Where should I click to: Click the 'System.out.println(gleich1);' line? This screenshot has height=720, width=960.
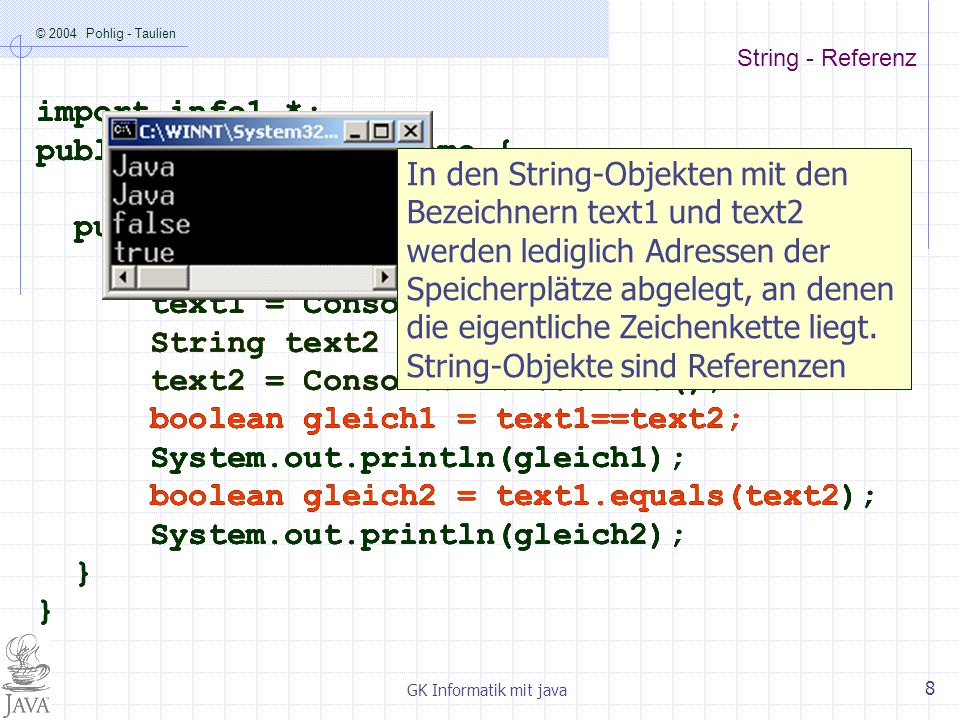(417, 459)
